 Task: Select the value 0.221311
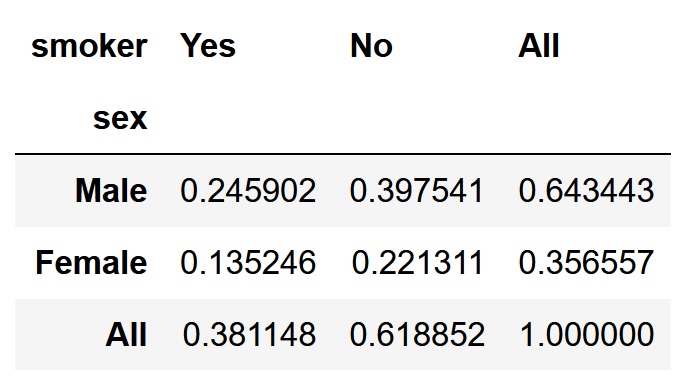point(417,263)
